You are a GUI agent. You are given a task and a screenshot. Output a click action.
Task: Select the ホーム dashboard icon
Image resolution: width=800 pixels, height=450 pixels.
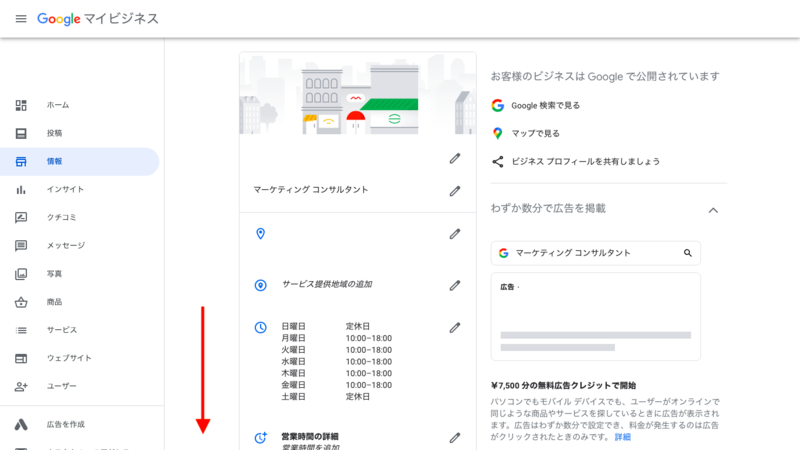click(x=21, y=105)
